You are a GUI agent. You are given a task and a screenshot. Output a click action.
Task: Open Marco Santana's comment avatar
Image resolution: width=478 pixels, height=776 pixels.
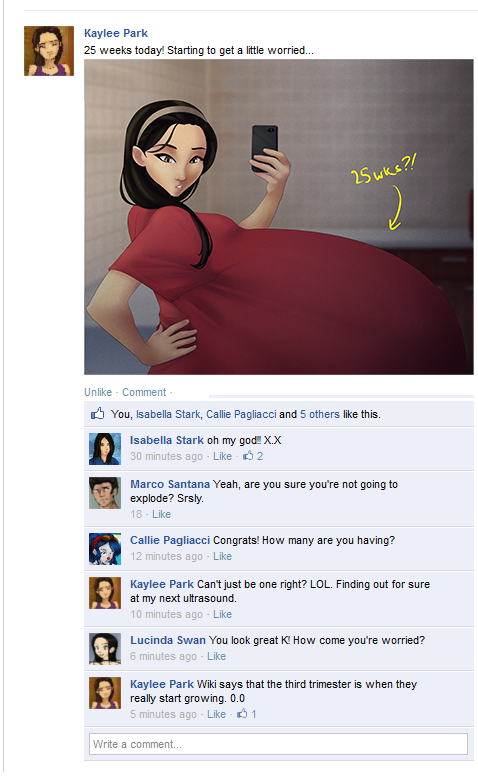click(x=105, y=493)
